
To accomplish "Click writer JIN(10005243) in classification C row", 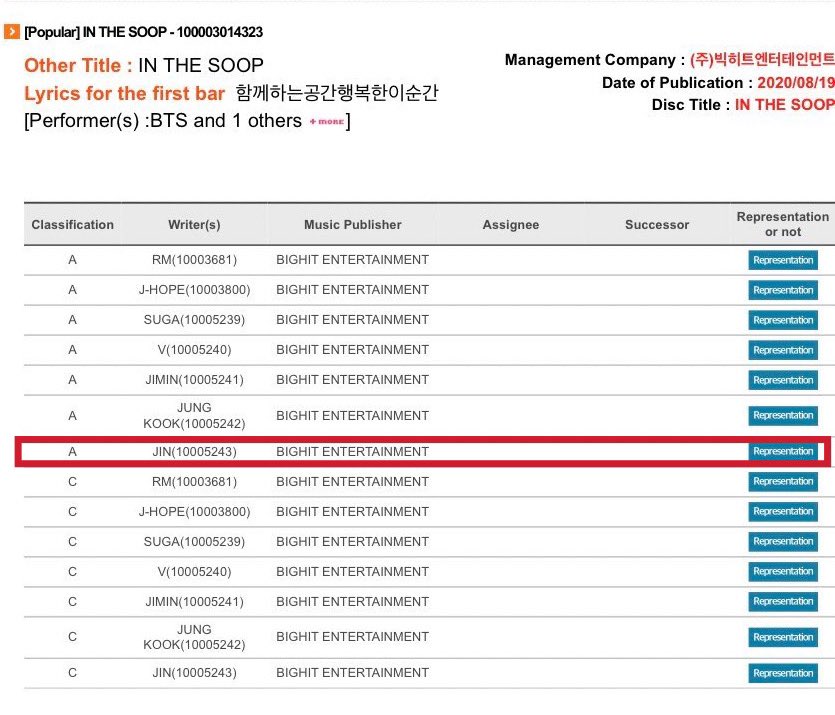I will [194, 672].
